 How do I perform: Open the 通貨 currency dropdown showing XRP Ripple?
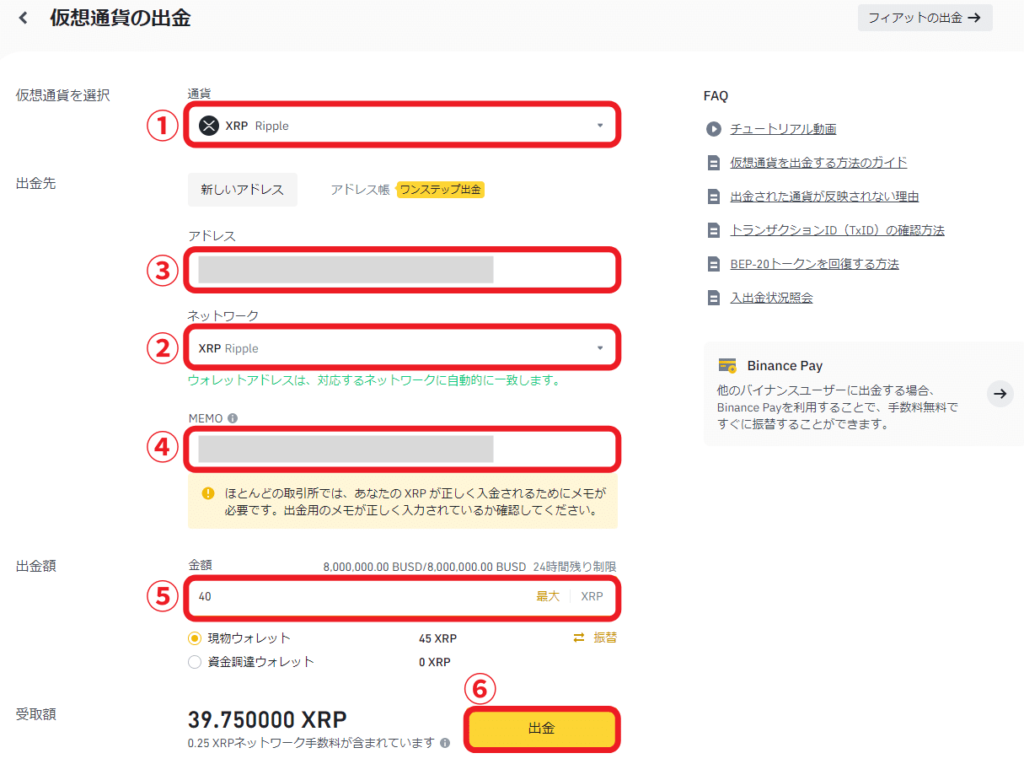point(402,125)
